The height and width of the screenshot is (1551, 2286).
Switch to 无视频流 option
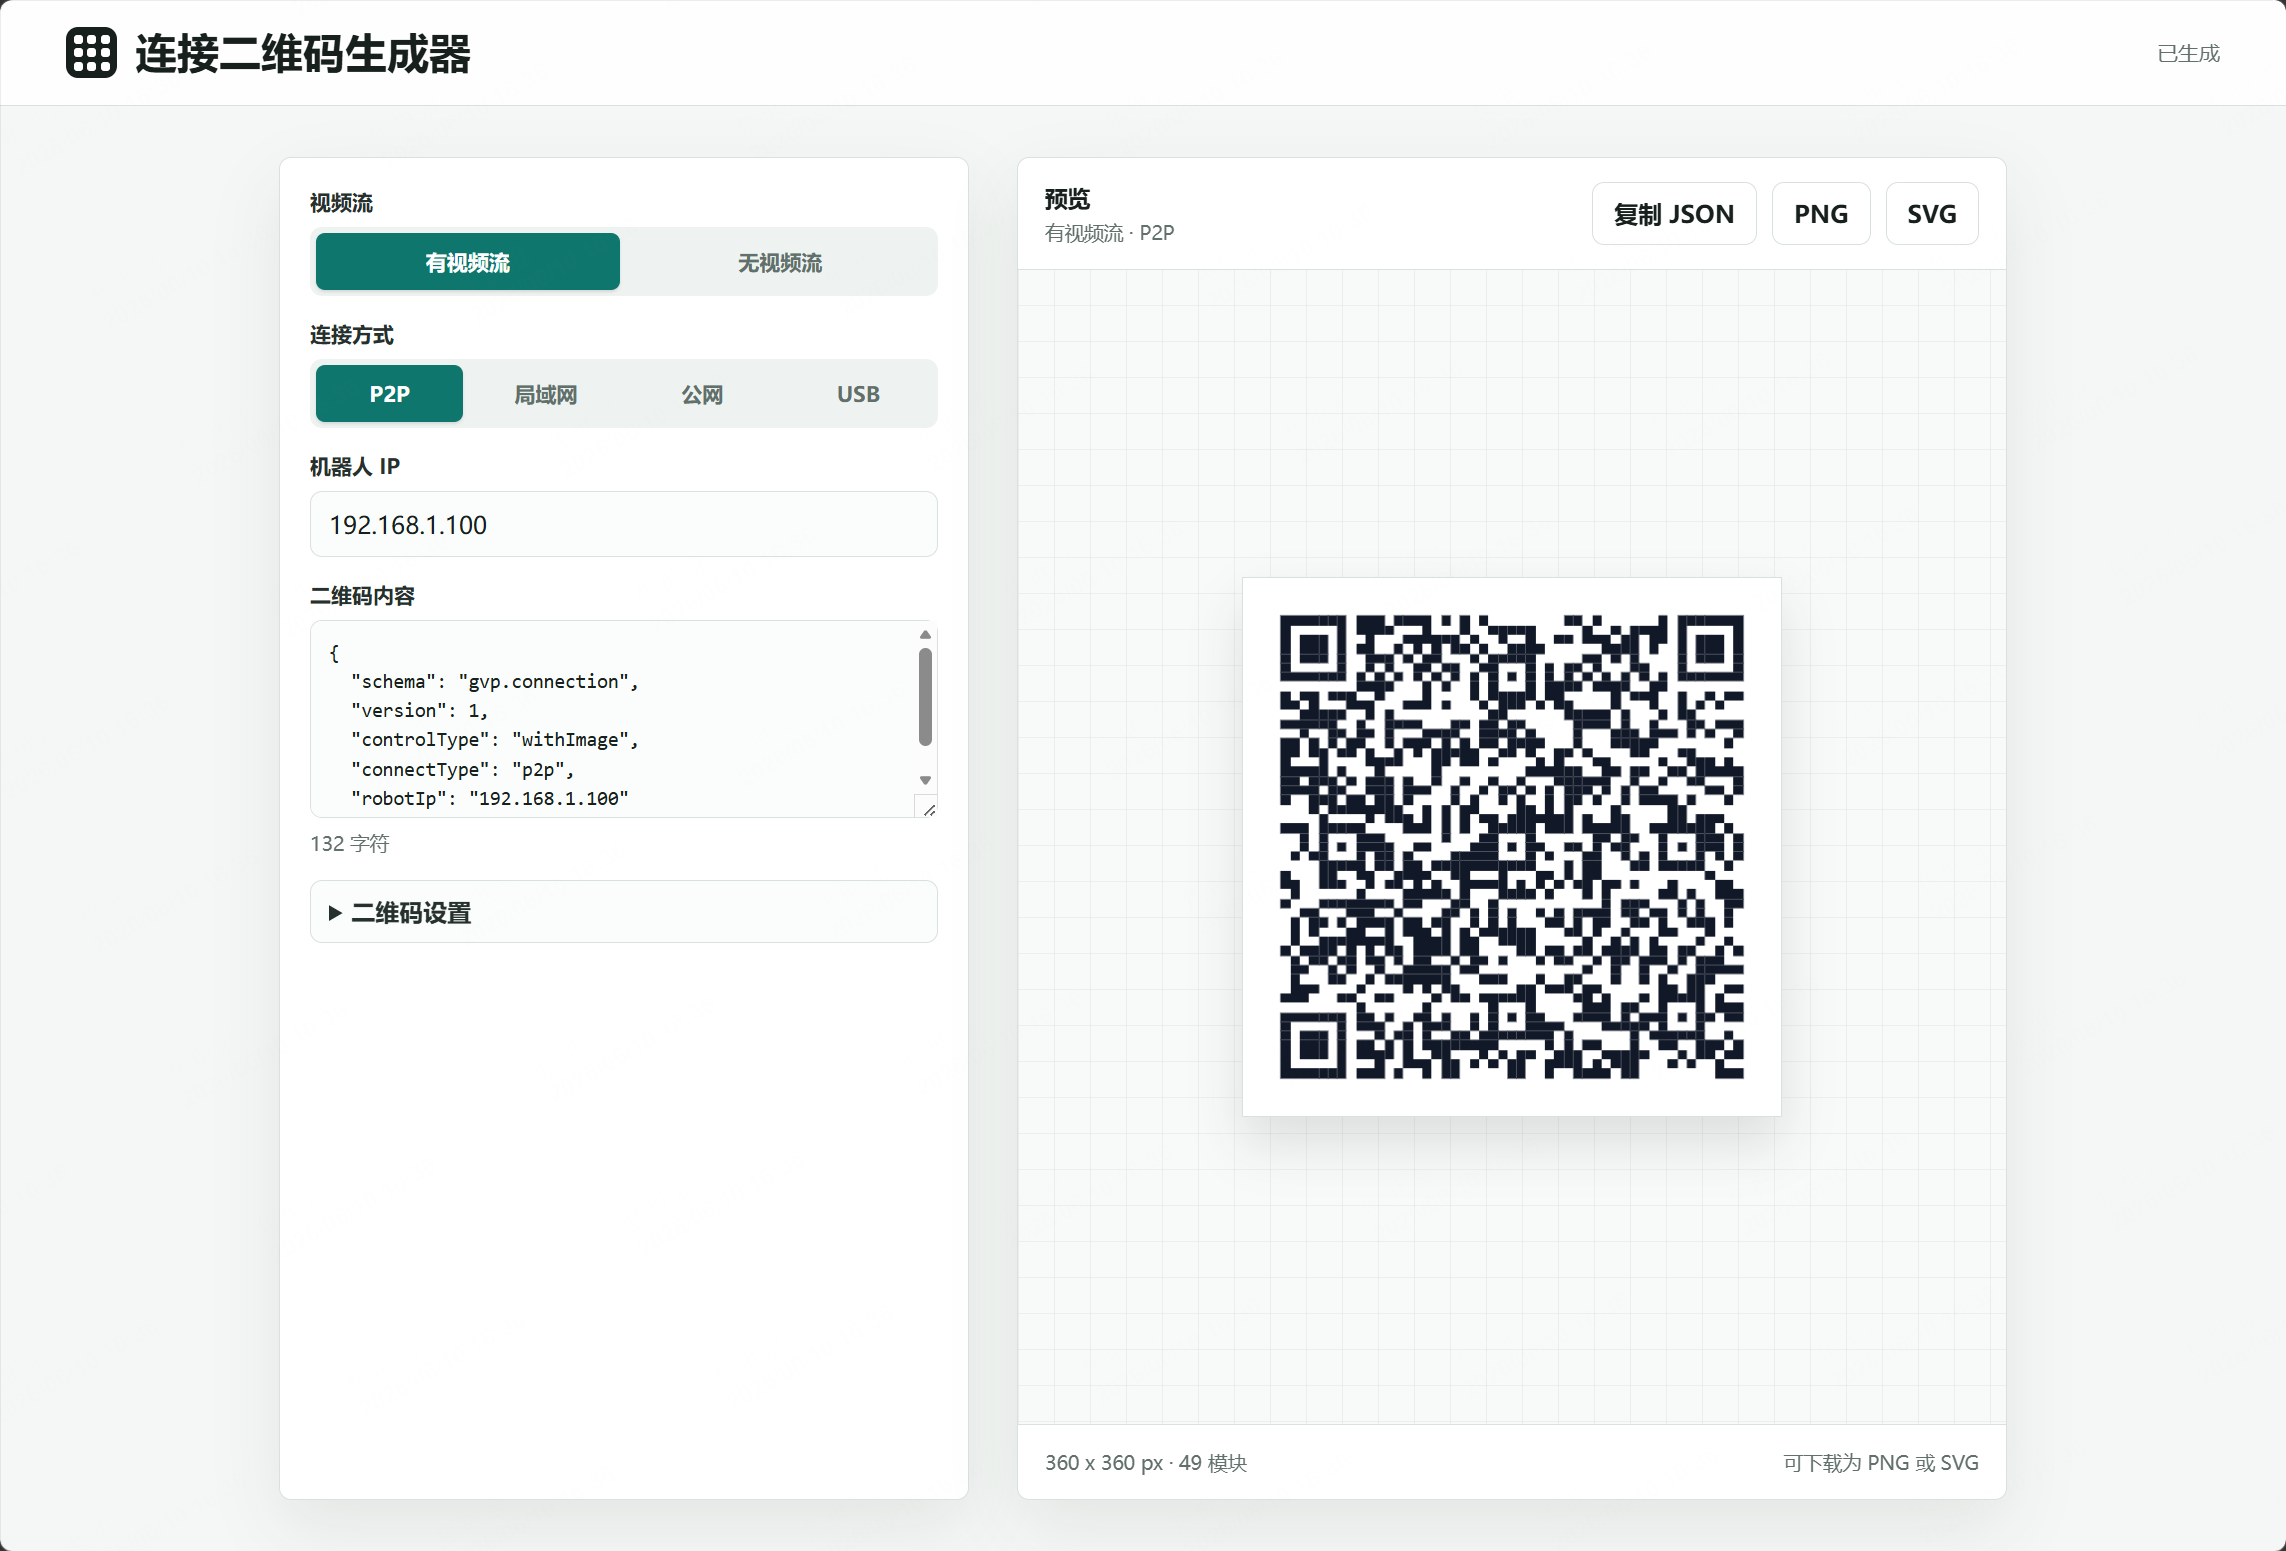pyautogui.click(x=779, y=262)
